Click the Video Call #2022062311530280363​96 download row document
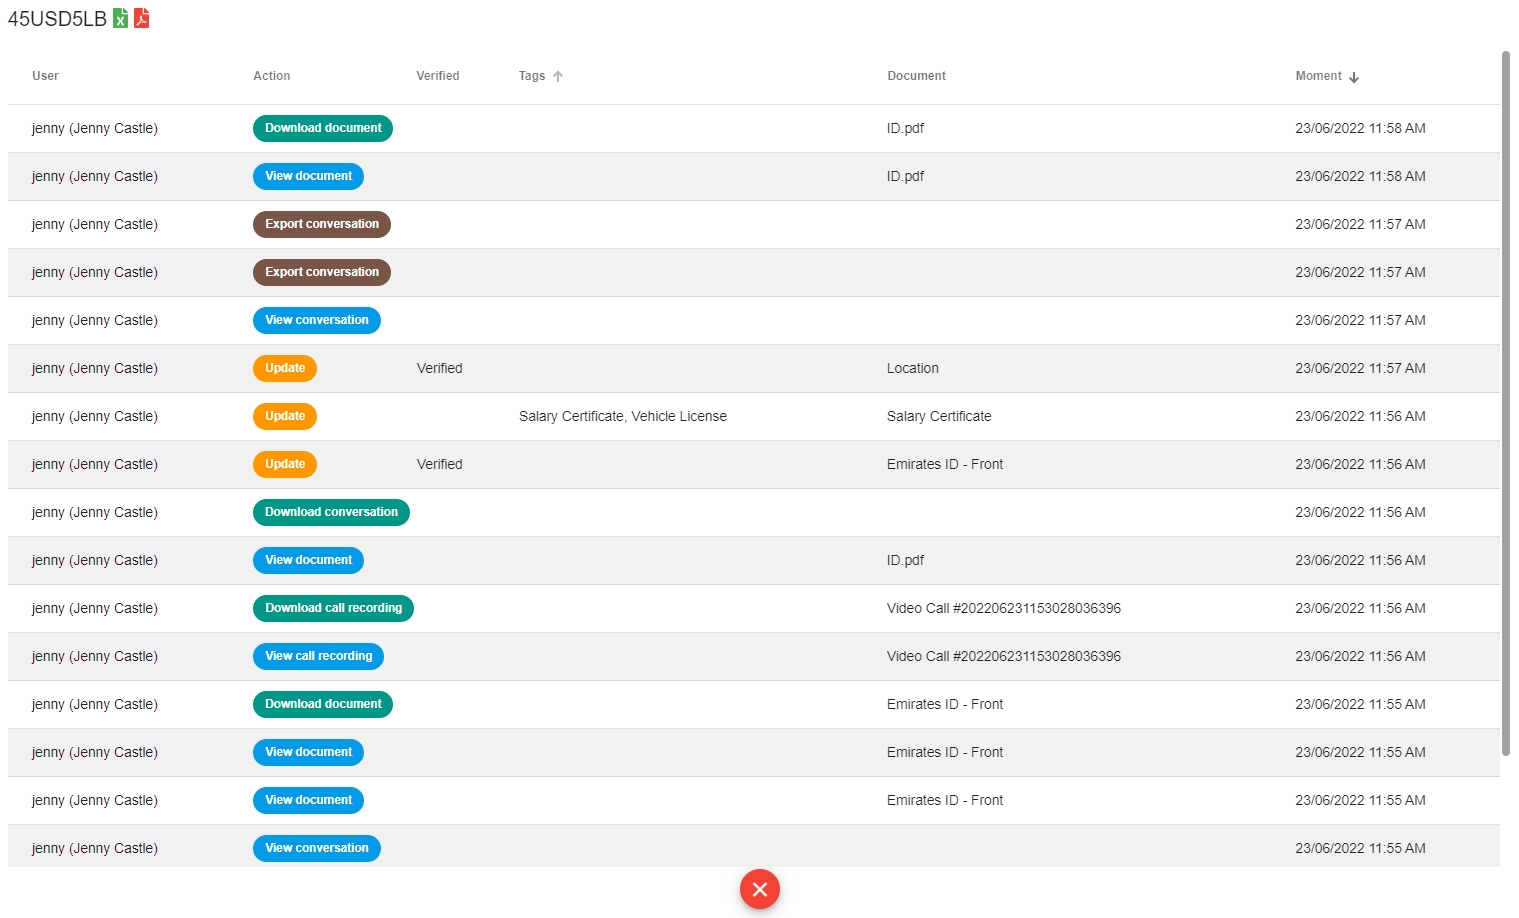 1003,608
